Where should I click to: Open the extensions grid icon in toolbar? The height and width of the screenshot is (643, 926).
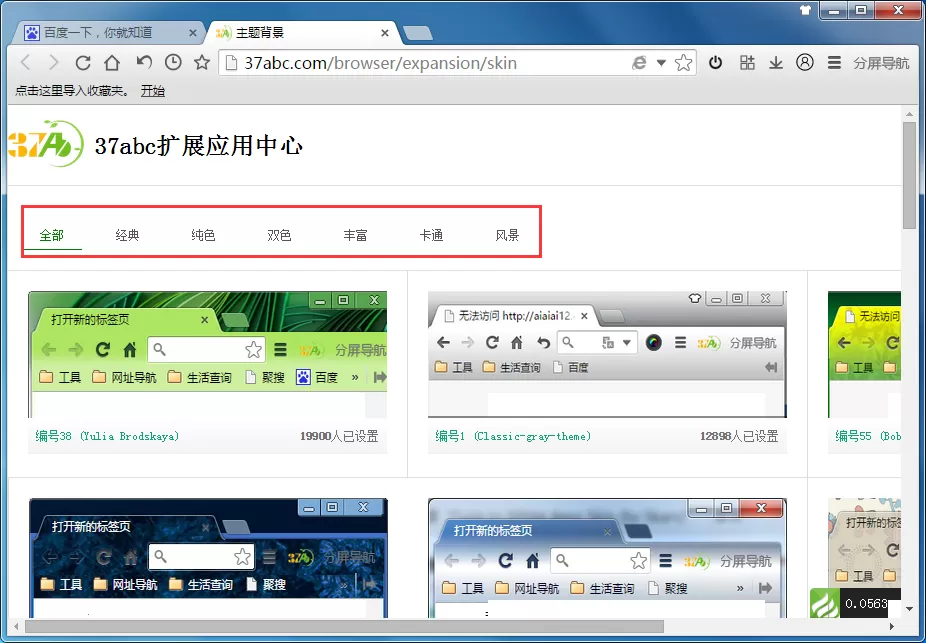point(747,62)
